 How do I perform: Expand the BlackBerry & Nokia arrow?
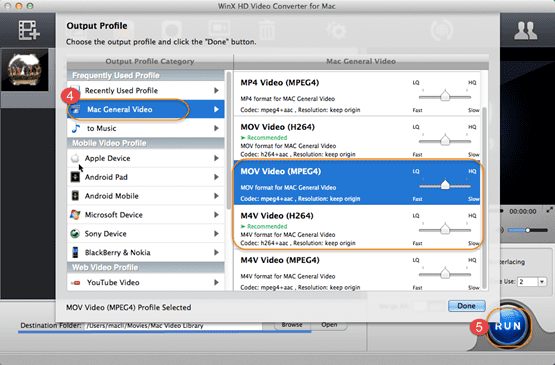pos(216,252)
